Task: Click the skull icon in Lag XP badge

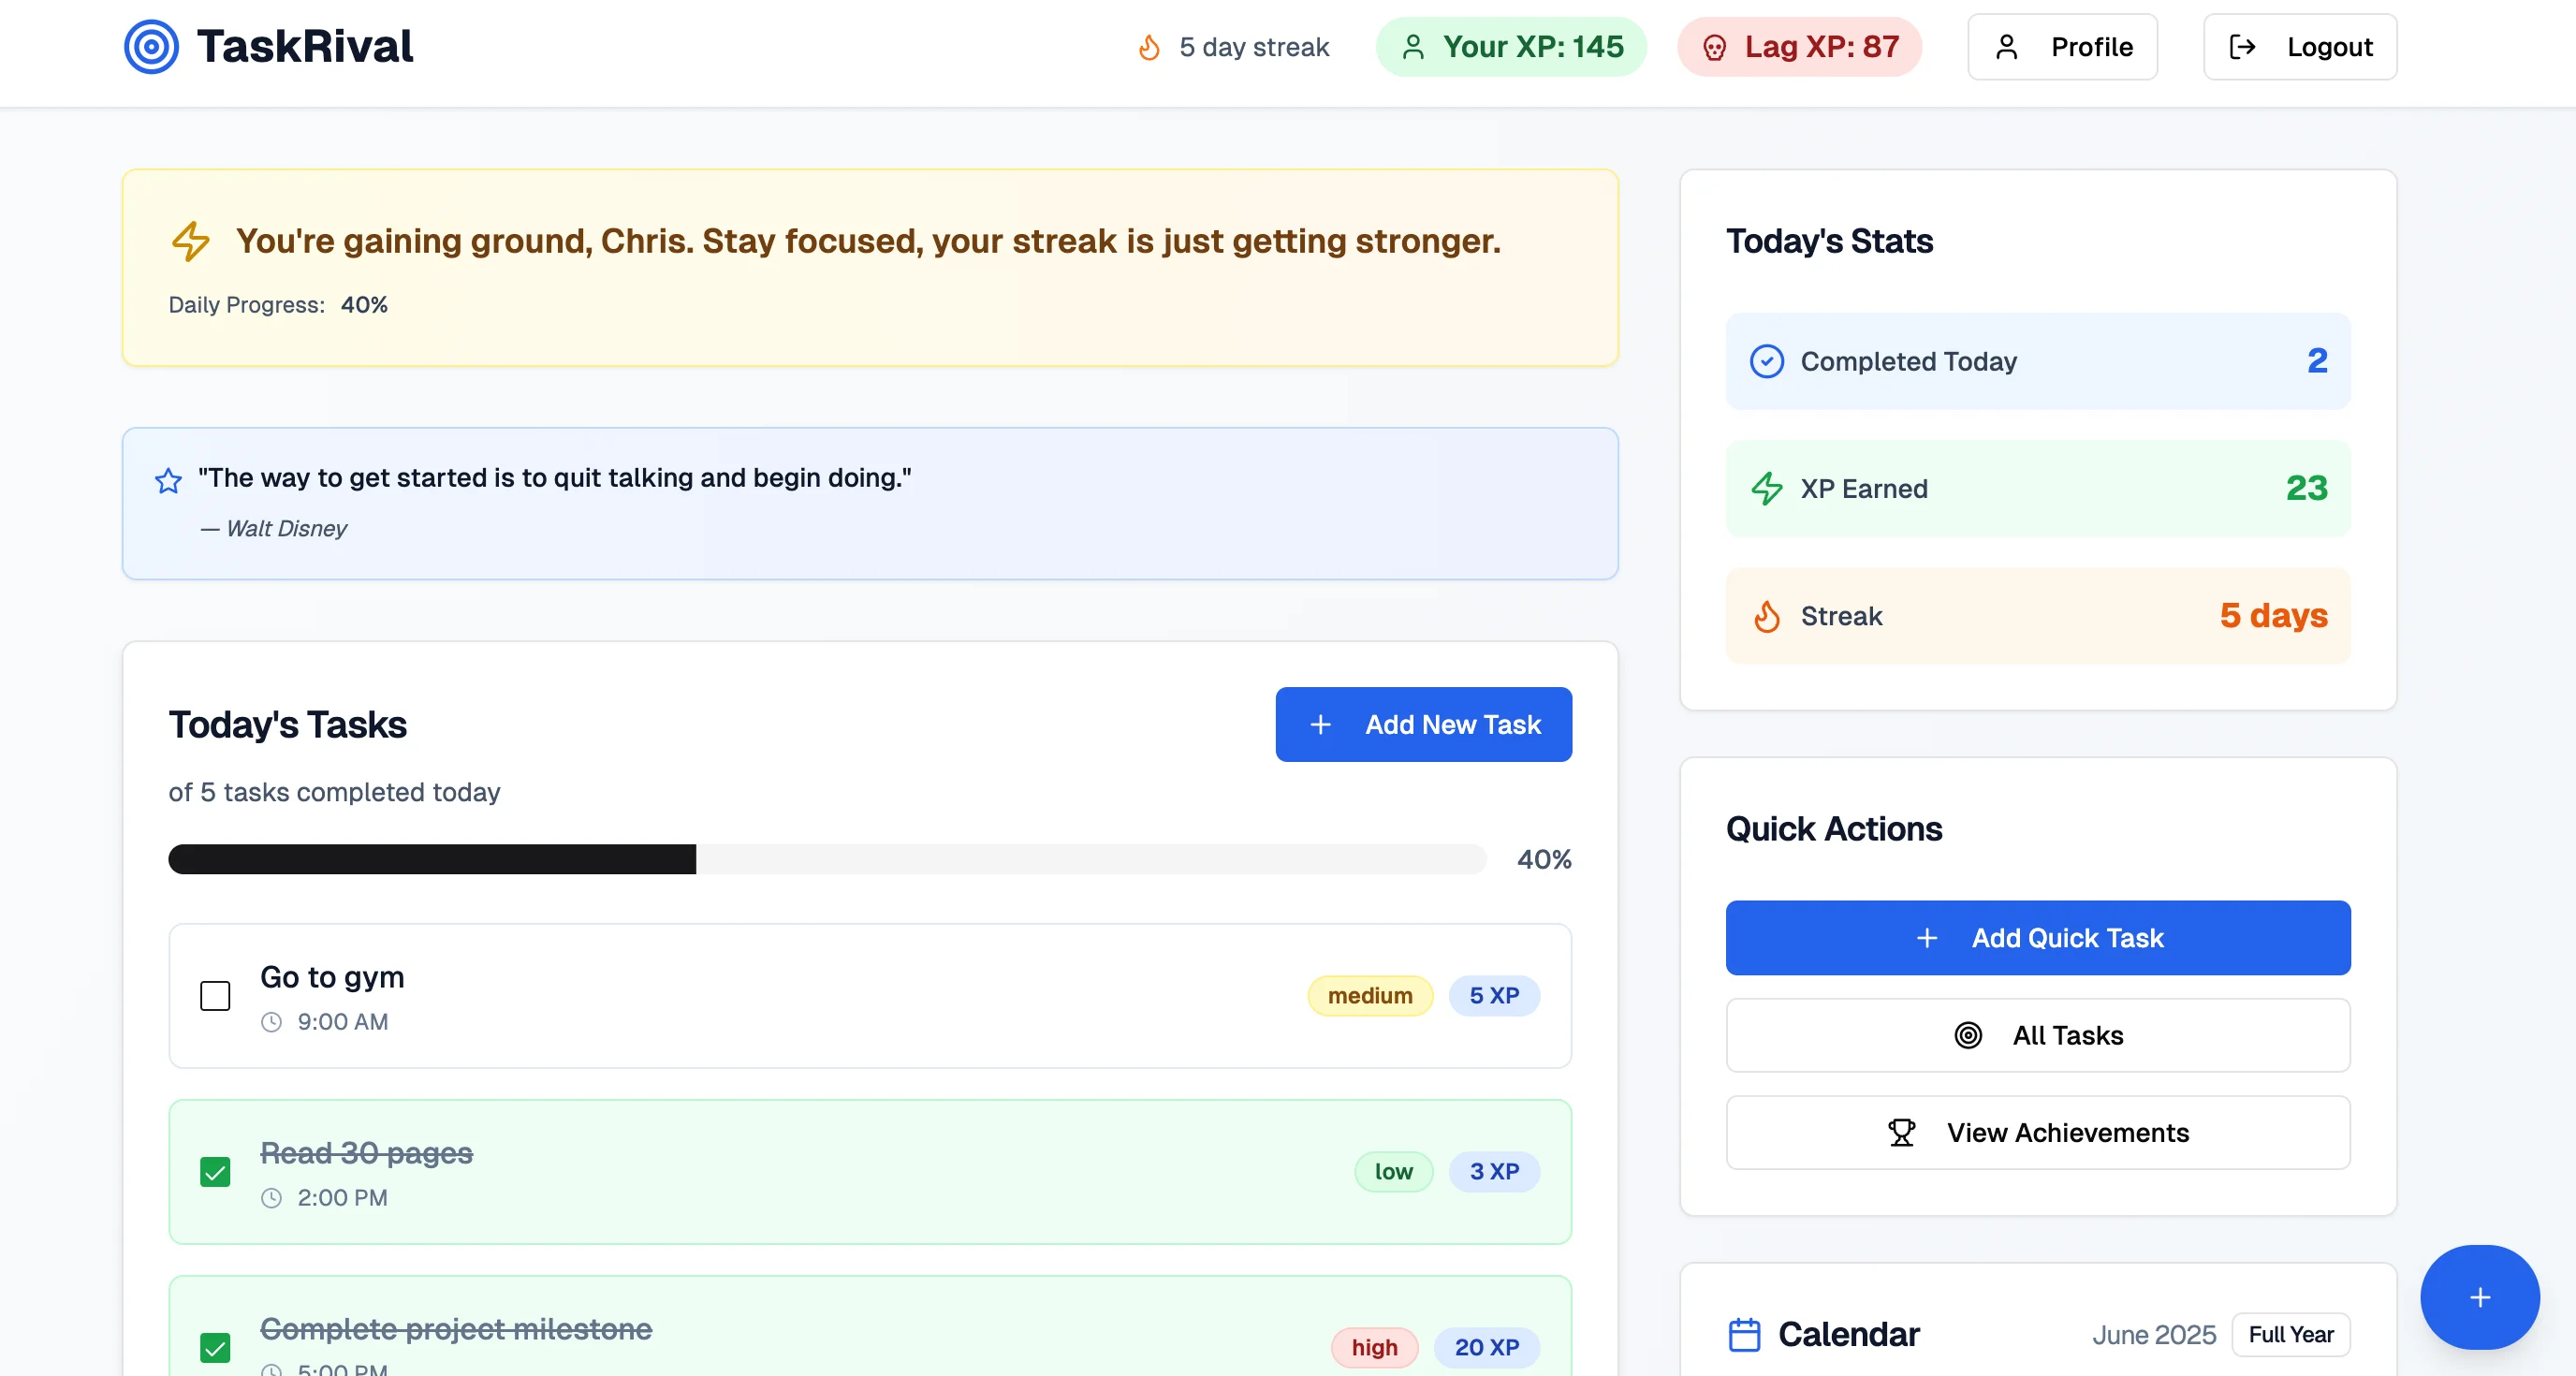Action: tap(1714, 47)
